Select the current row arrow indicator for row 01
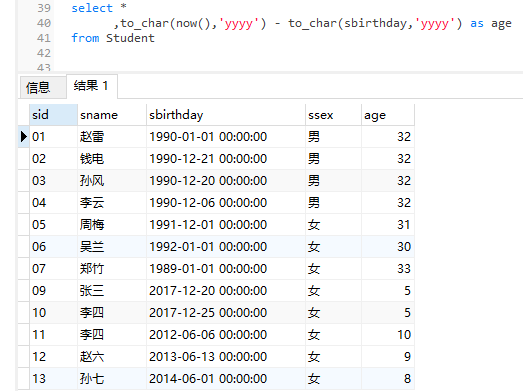 pyautogui.click(x=24, y=137)
